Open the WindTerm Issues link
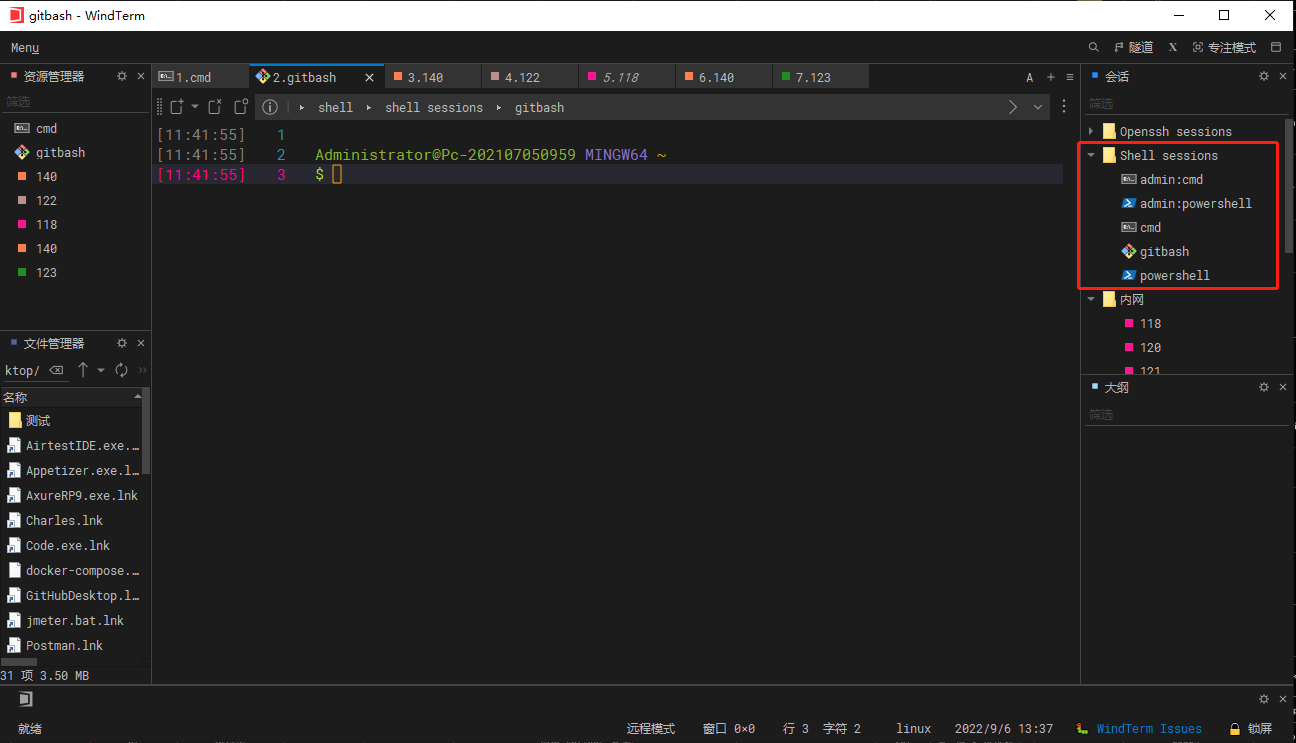Viewport: 1296px width, 743px height. (x=1139, y=729)
